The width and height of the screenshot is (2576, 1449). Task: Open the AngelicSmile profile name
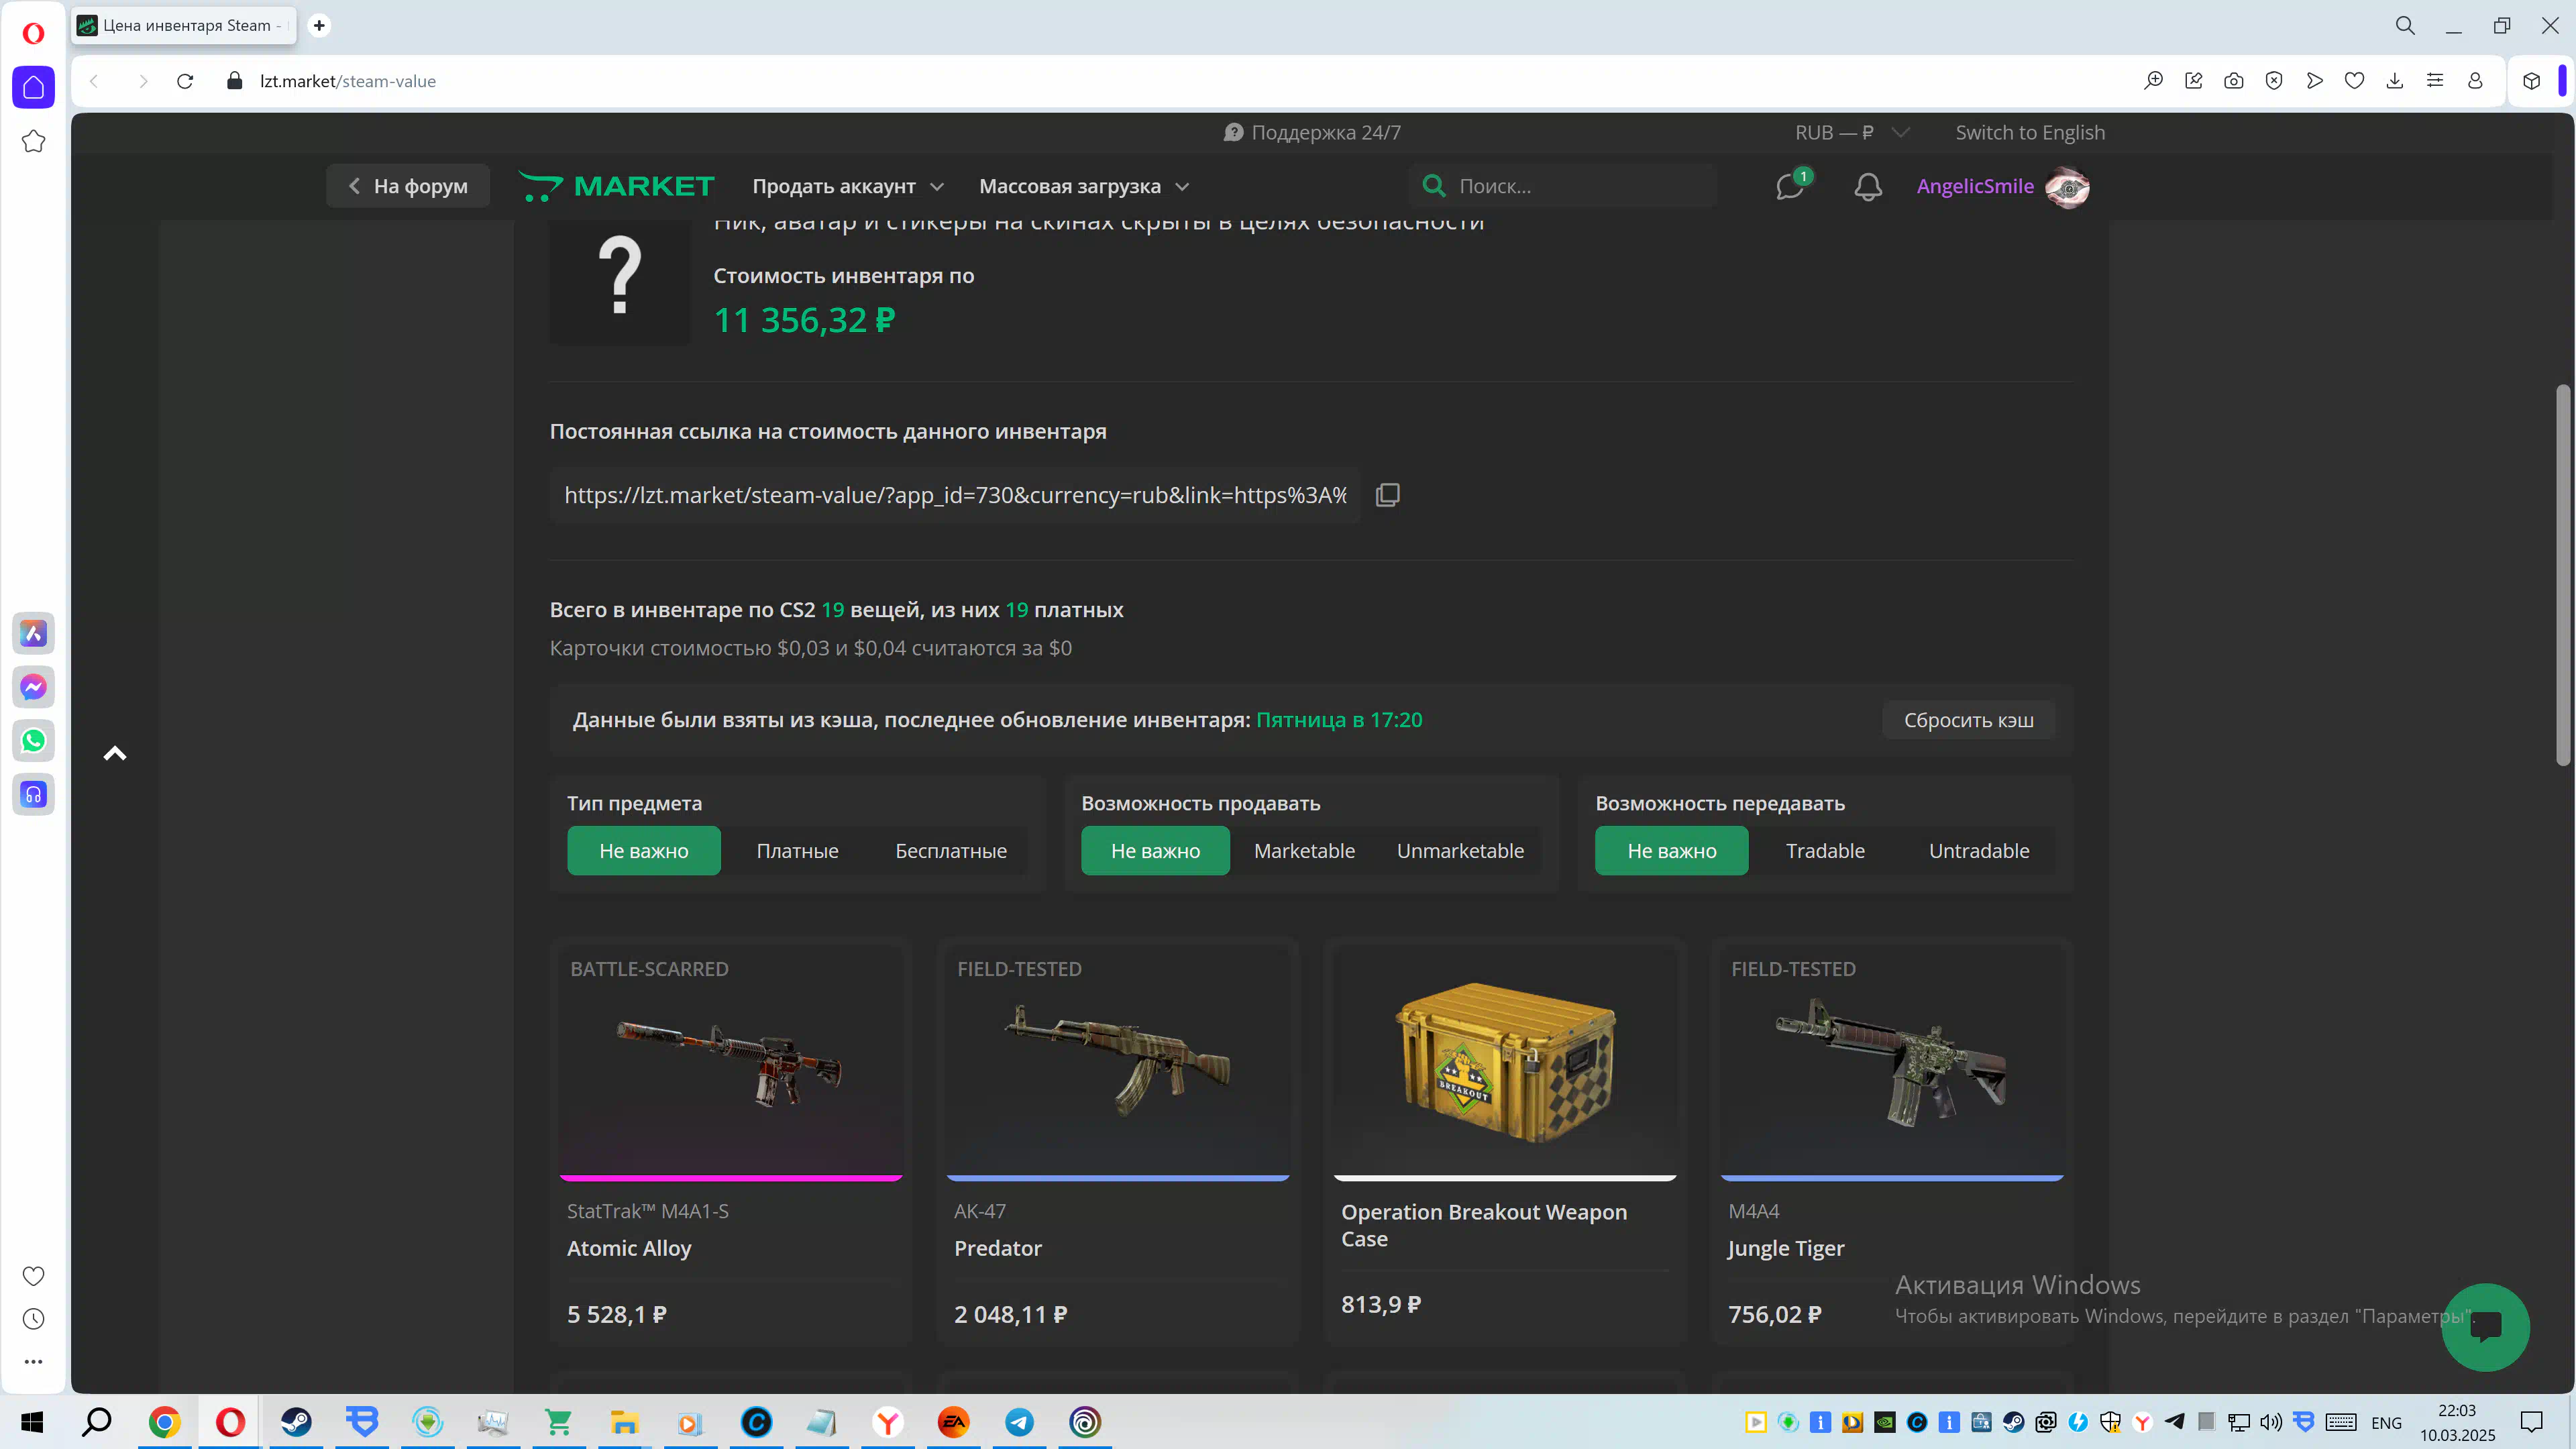pyautogui.click(x=1974, y=186)
